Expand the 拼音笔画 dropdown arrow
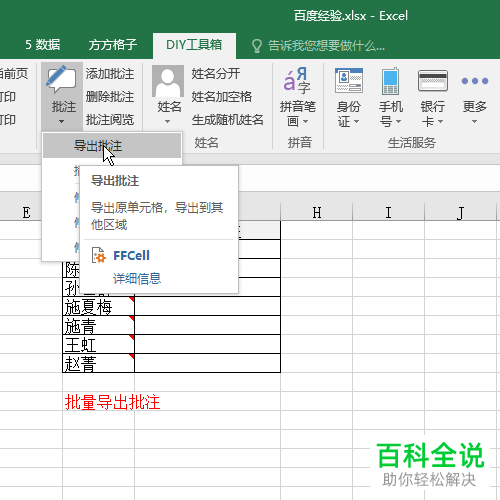Image resolution: width=500 pixels, height=500 pixels. pyautogui.click(x=306, y=122)
